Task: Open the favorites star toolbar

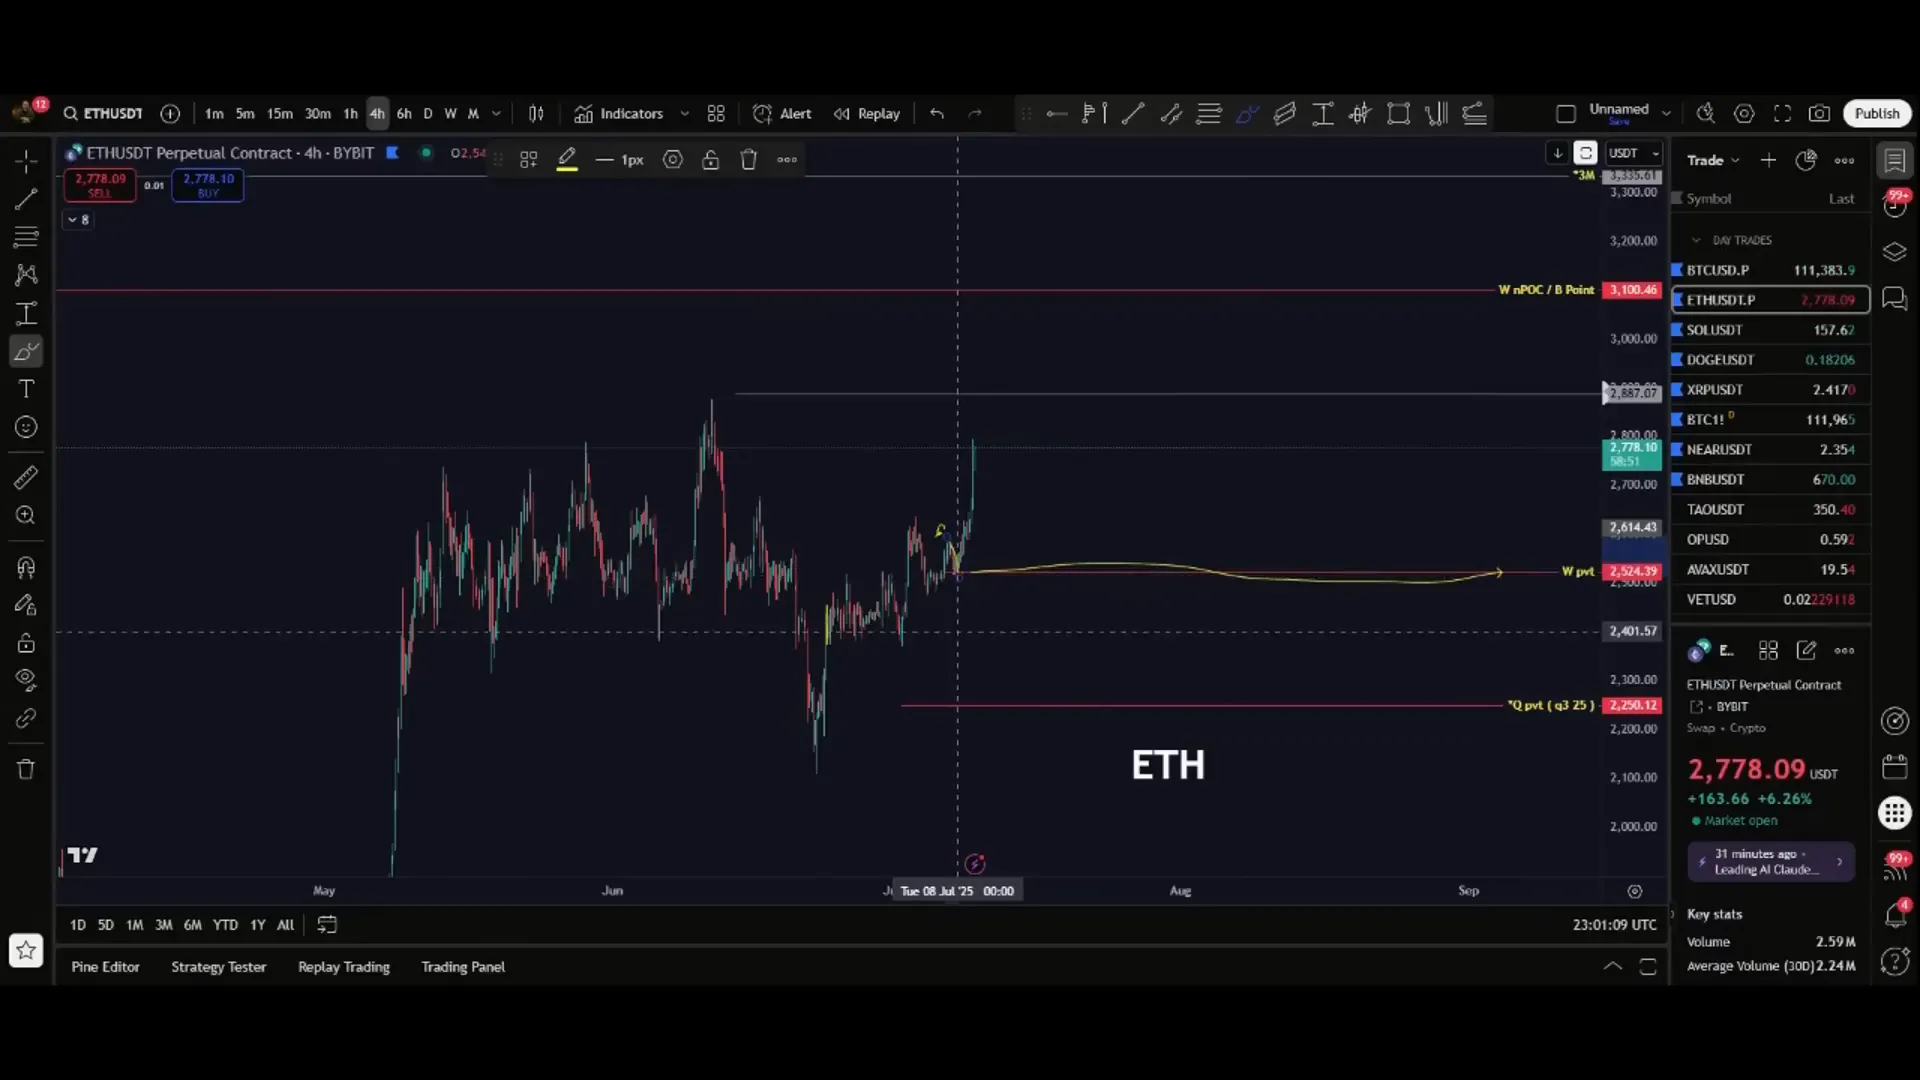Action: [x=26, y=950]
